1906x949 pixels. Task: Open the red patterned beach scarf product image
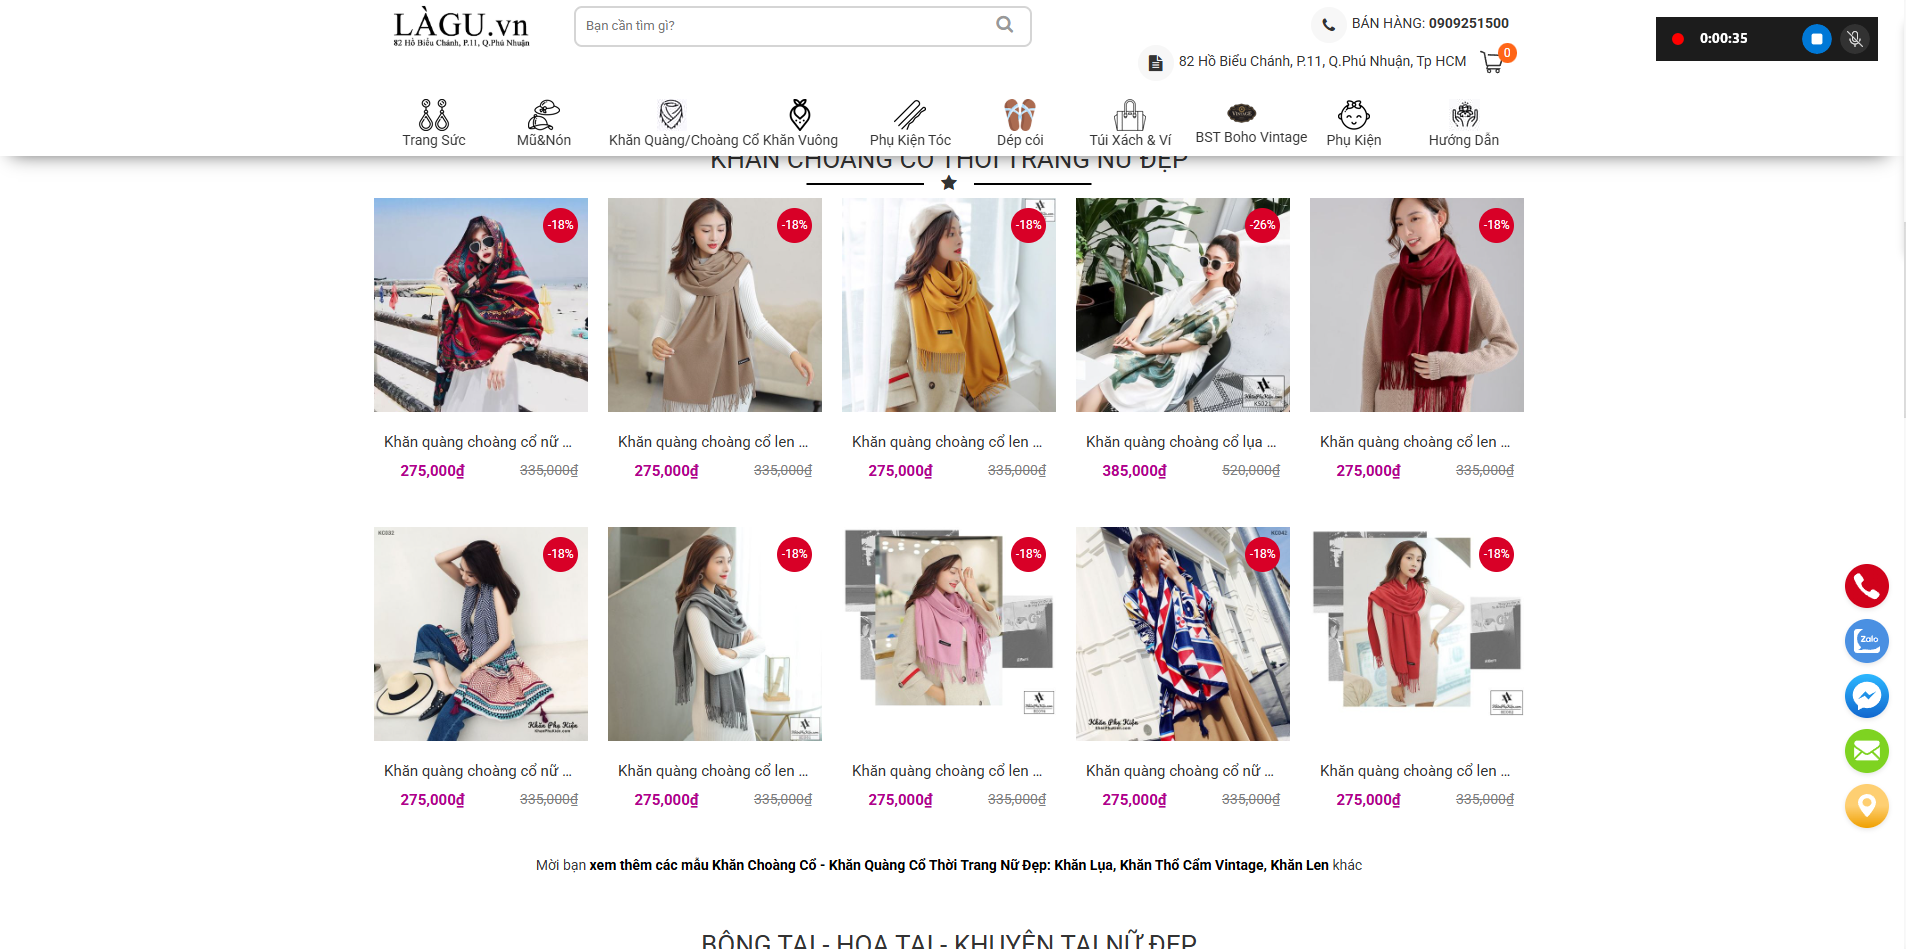[x=481, y=305]
